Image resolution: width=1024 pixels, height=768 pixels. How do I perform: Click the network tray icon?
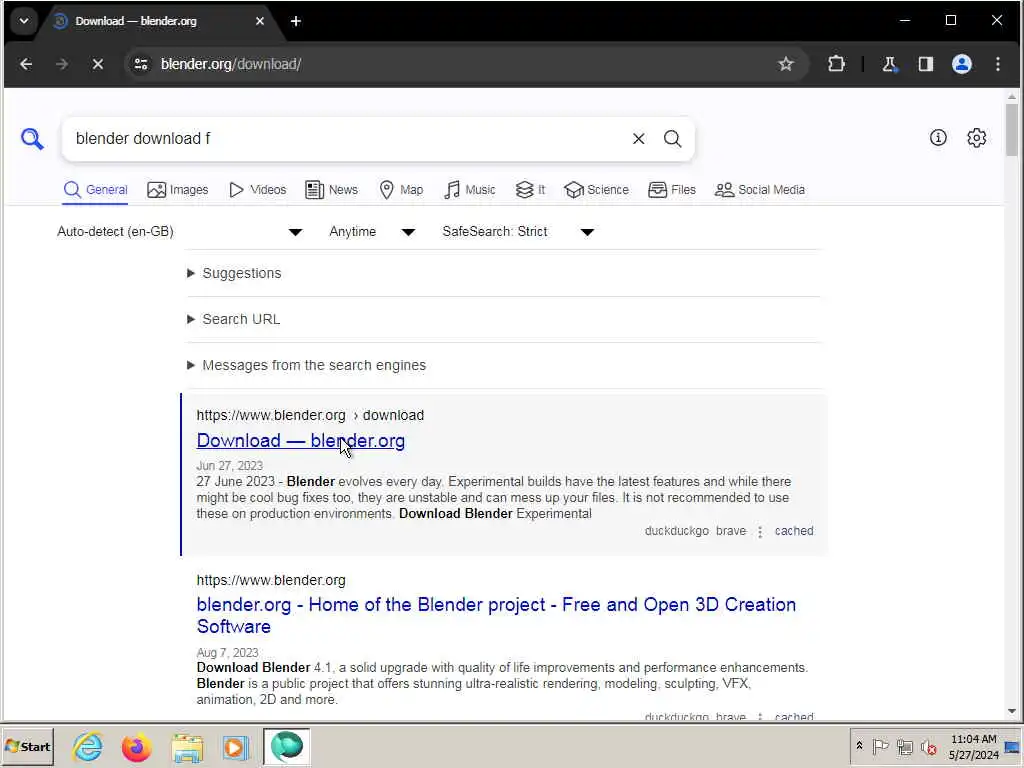coord(904,746)
